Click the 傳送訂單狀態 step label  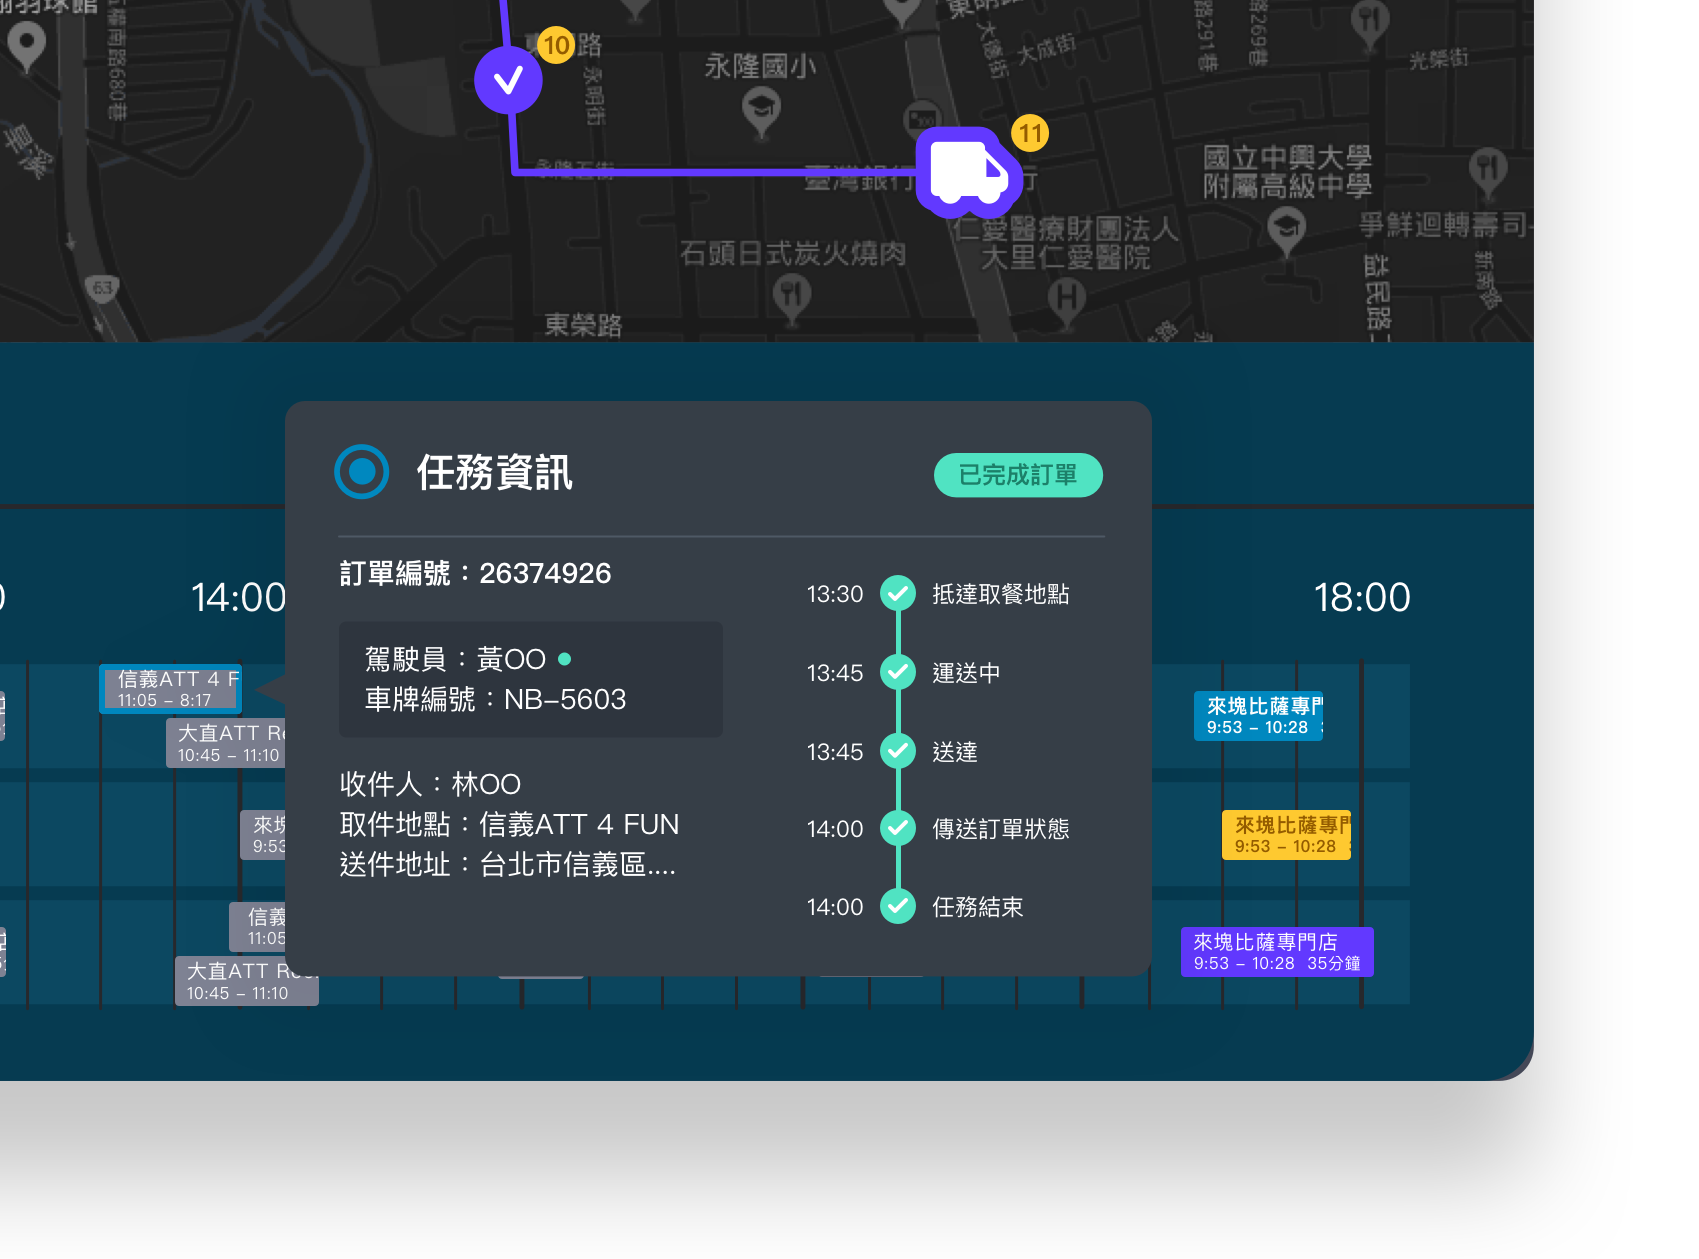tap(1000, 829)
